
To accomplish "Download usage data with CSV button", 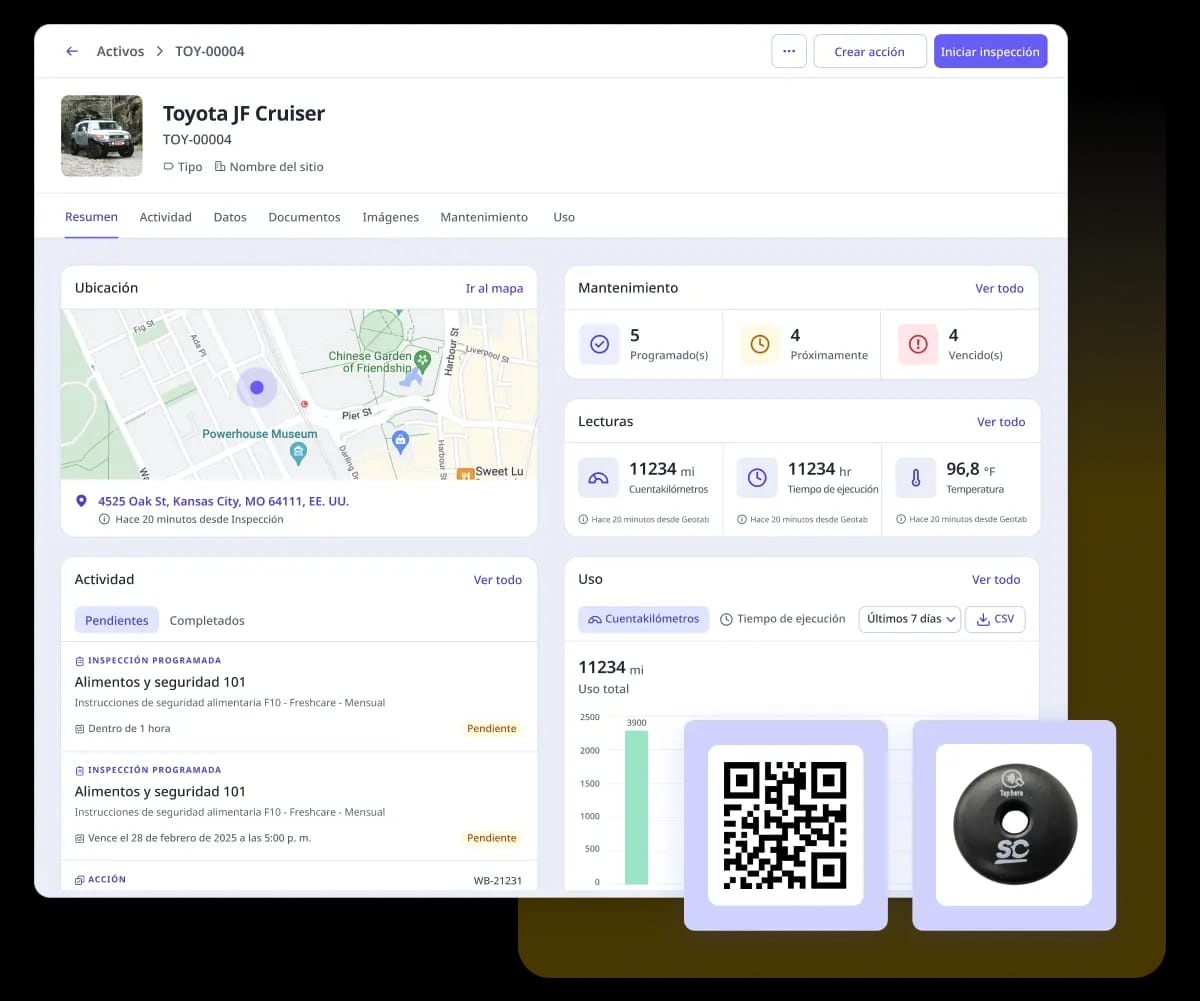I will tap(994, 619).
